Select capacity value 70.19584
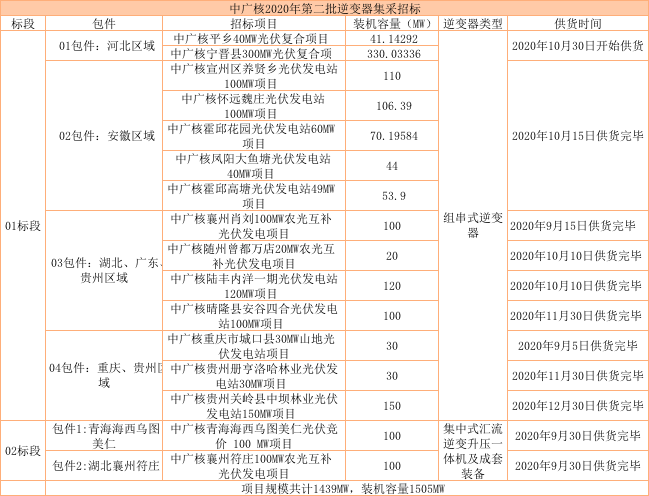The height and width of the screenshot is (496, 649). (x=392, y=136)
